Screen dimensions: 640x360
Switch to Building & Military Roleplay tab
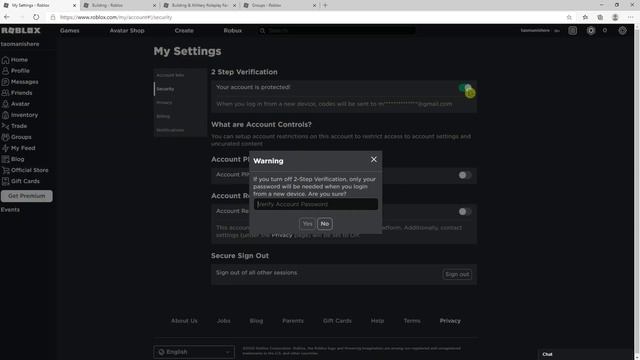[200, 5]
